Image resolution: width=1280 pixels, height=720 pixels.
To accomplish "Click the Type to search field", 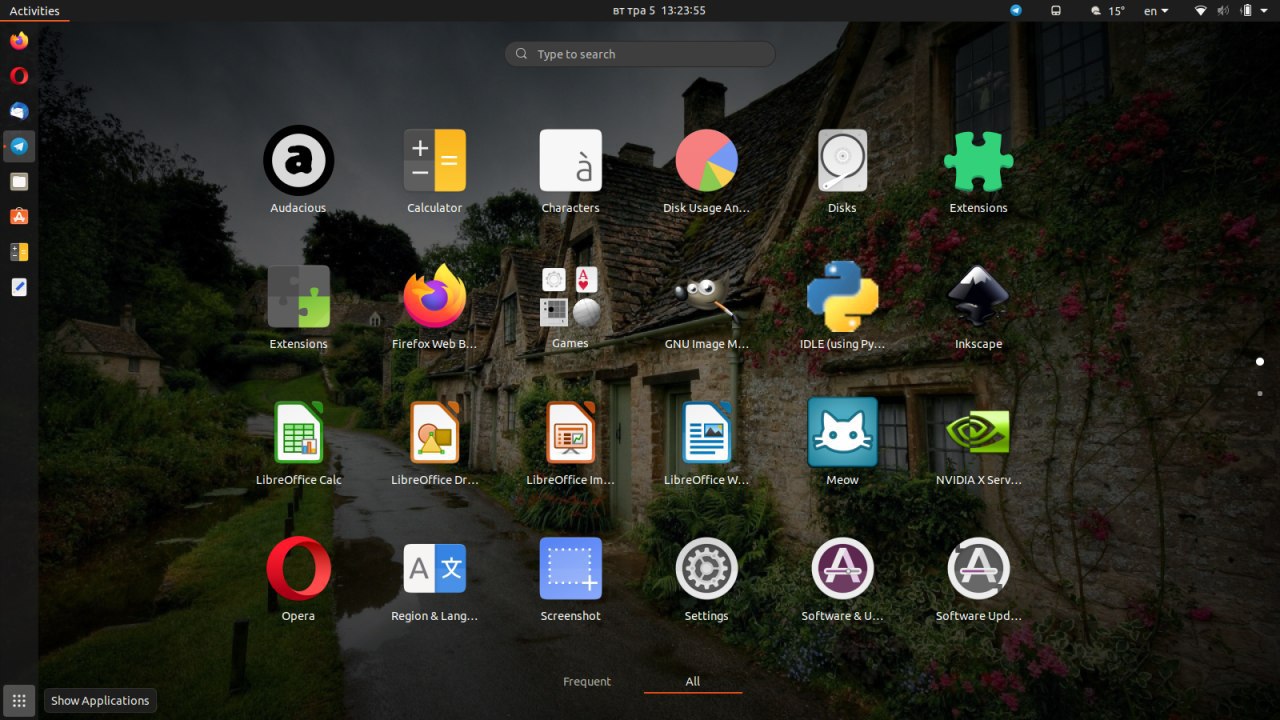I will pyautogui.click(x=640, y=54).
